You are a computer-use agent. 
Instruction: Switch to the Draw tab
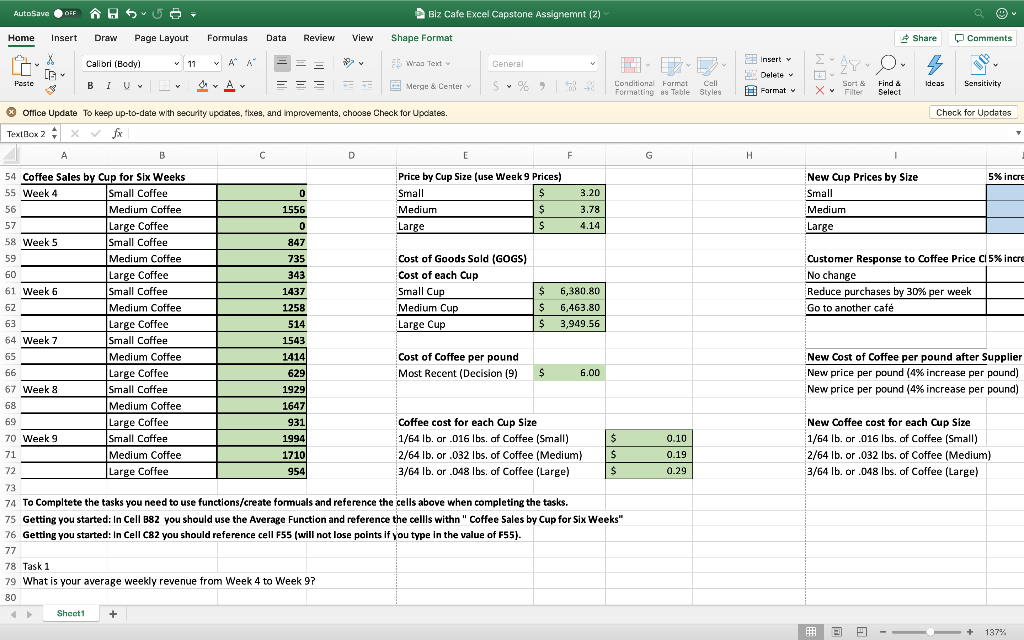coord(105,38)
